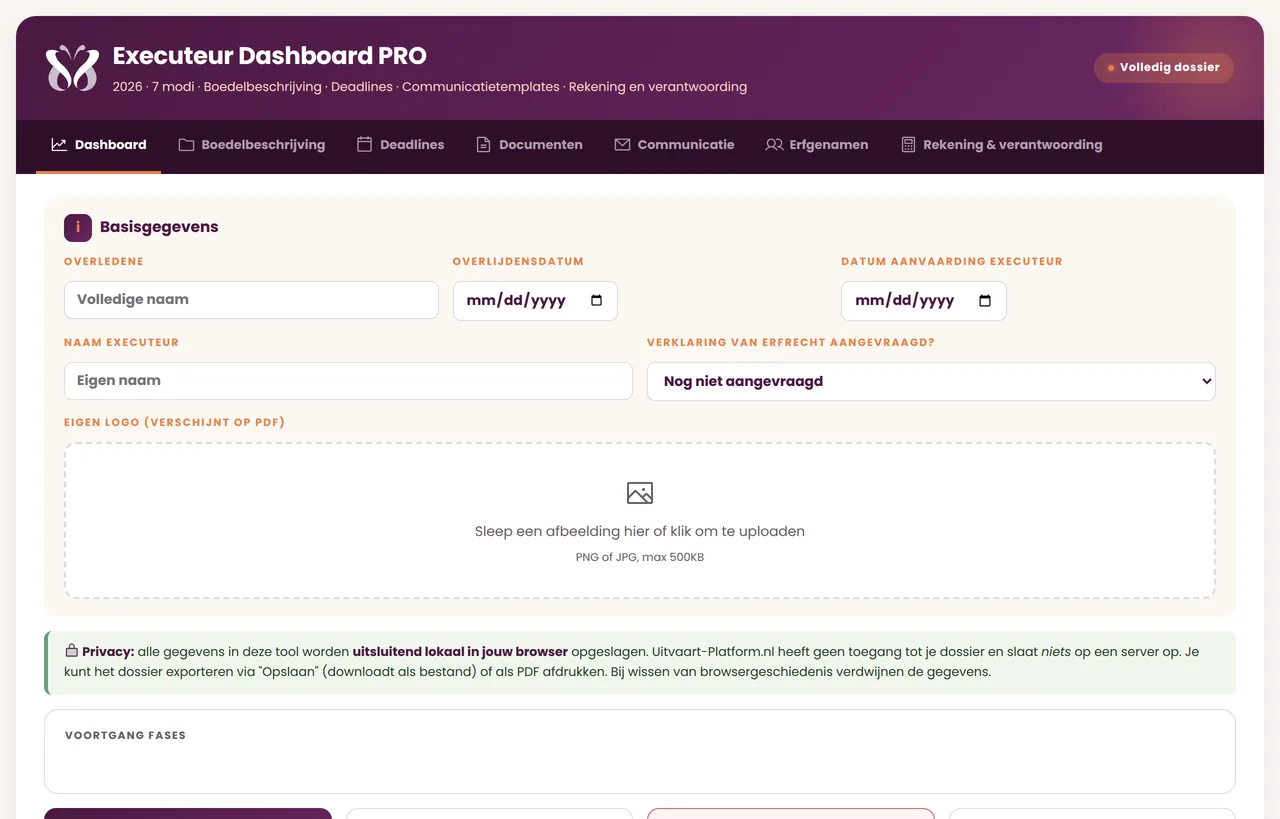Click the document icon beside Documenten
1280x819 pixels.
(483, 145)
